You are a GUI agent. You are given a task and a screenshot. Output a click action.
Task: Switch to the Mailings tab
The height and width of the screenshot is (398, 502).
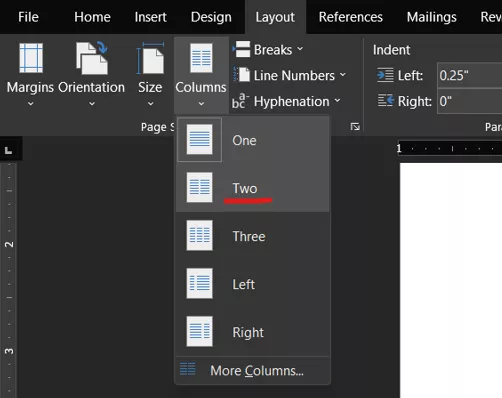432,17
